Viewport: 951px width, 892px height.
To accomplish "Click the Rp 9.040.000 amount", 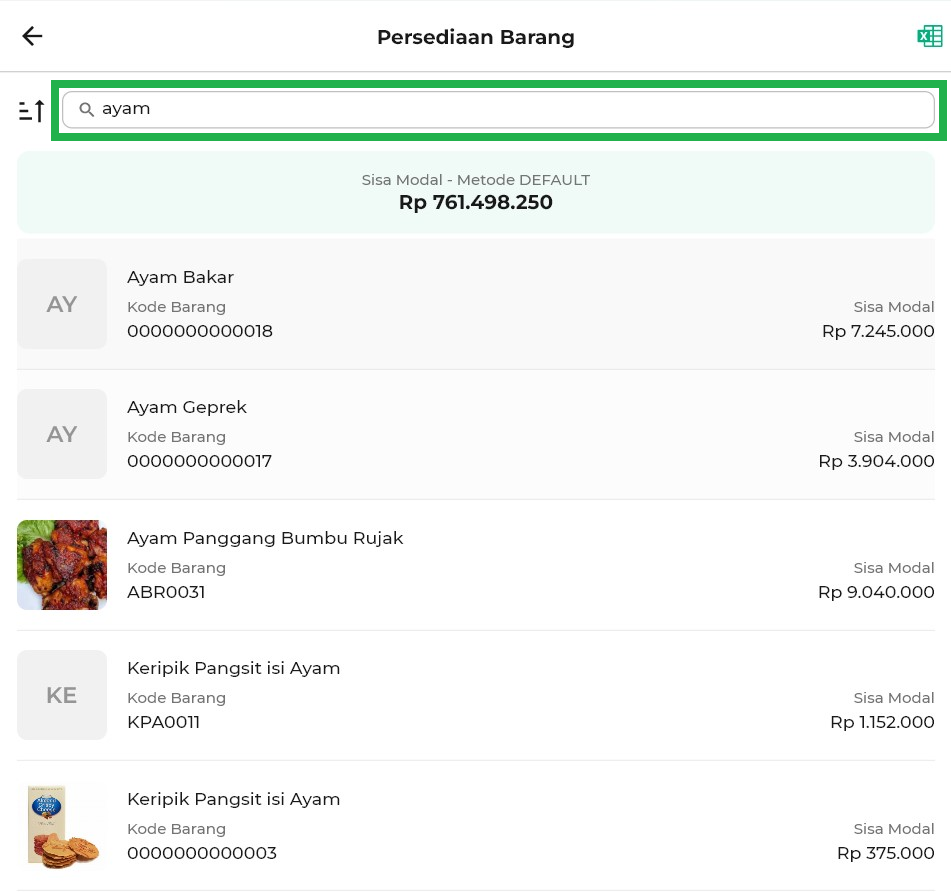I will coord(876,592).
